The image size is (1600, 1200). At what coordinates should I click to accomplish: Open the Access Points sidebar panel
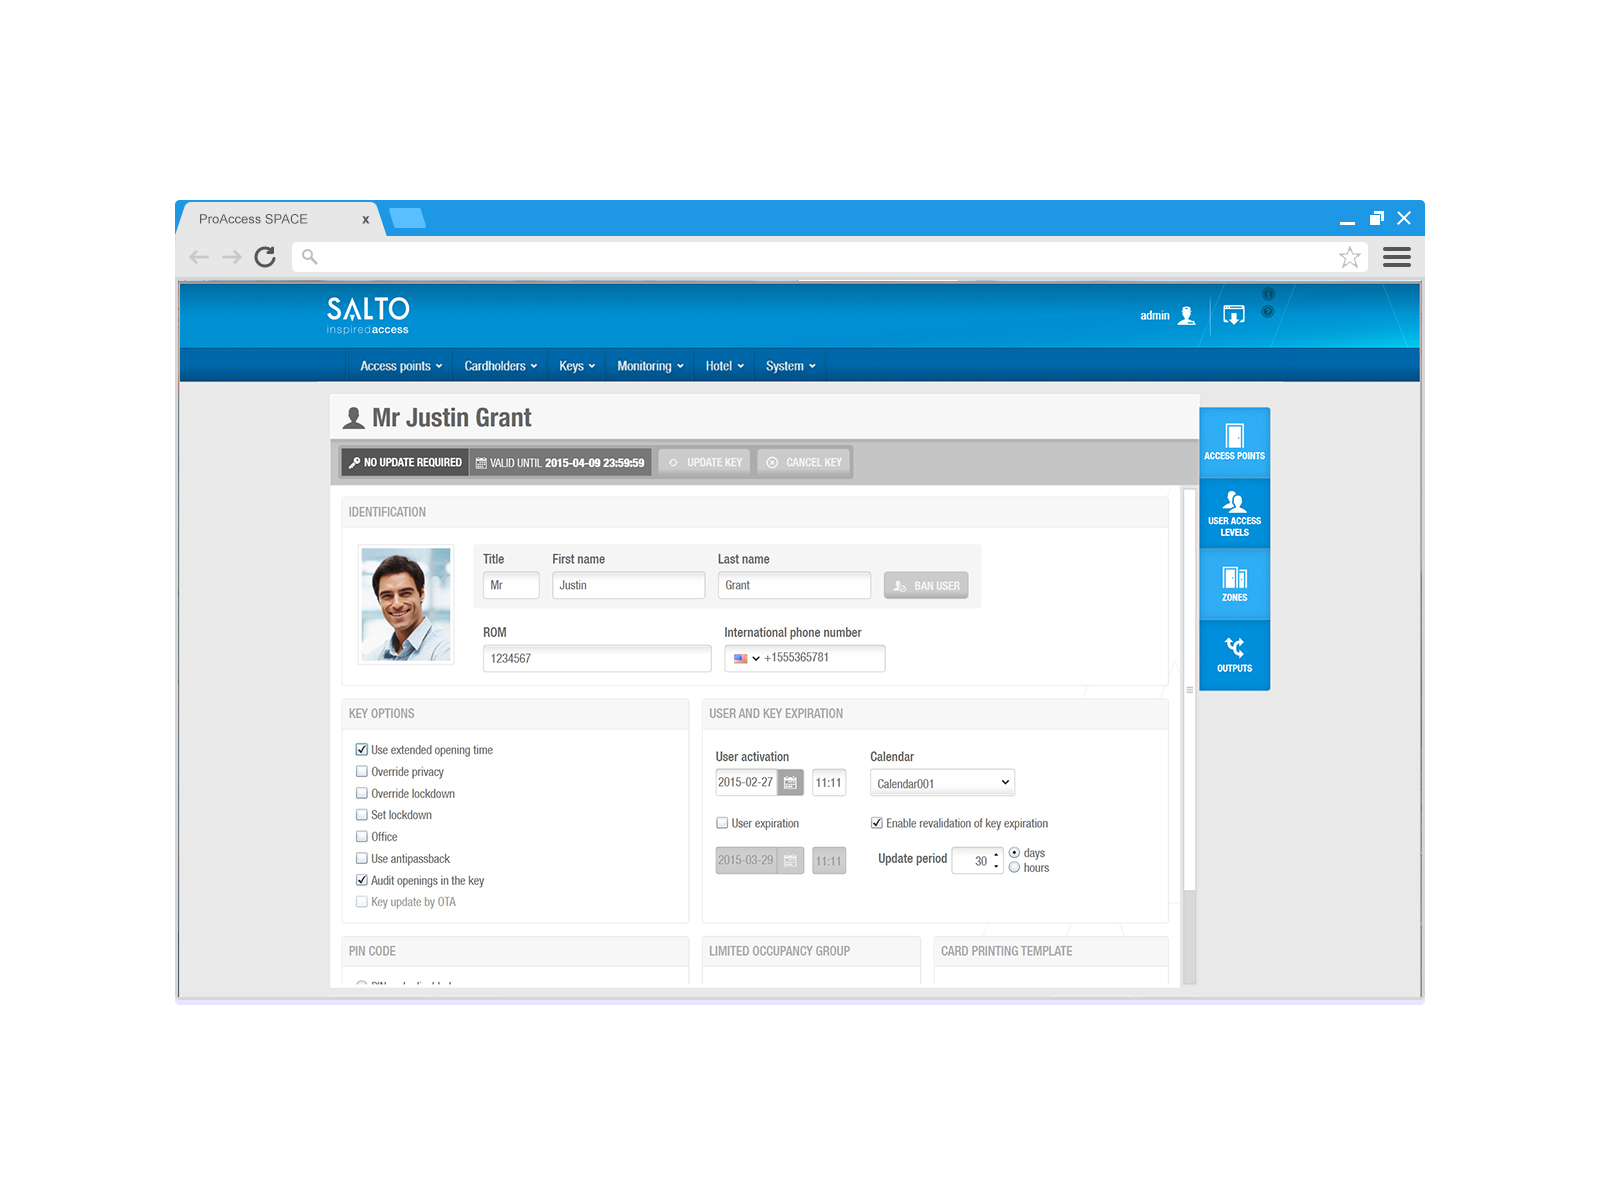click(1234, 440)
